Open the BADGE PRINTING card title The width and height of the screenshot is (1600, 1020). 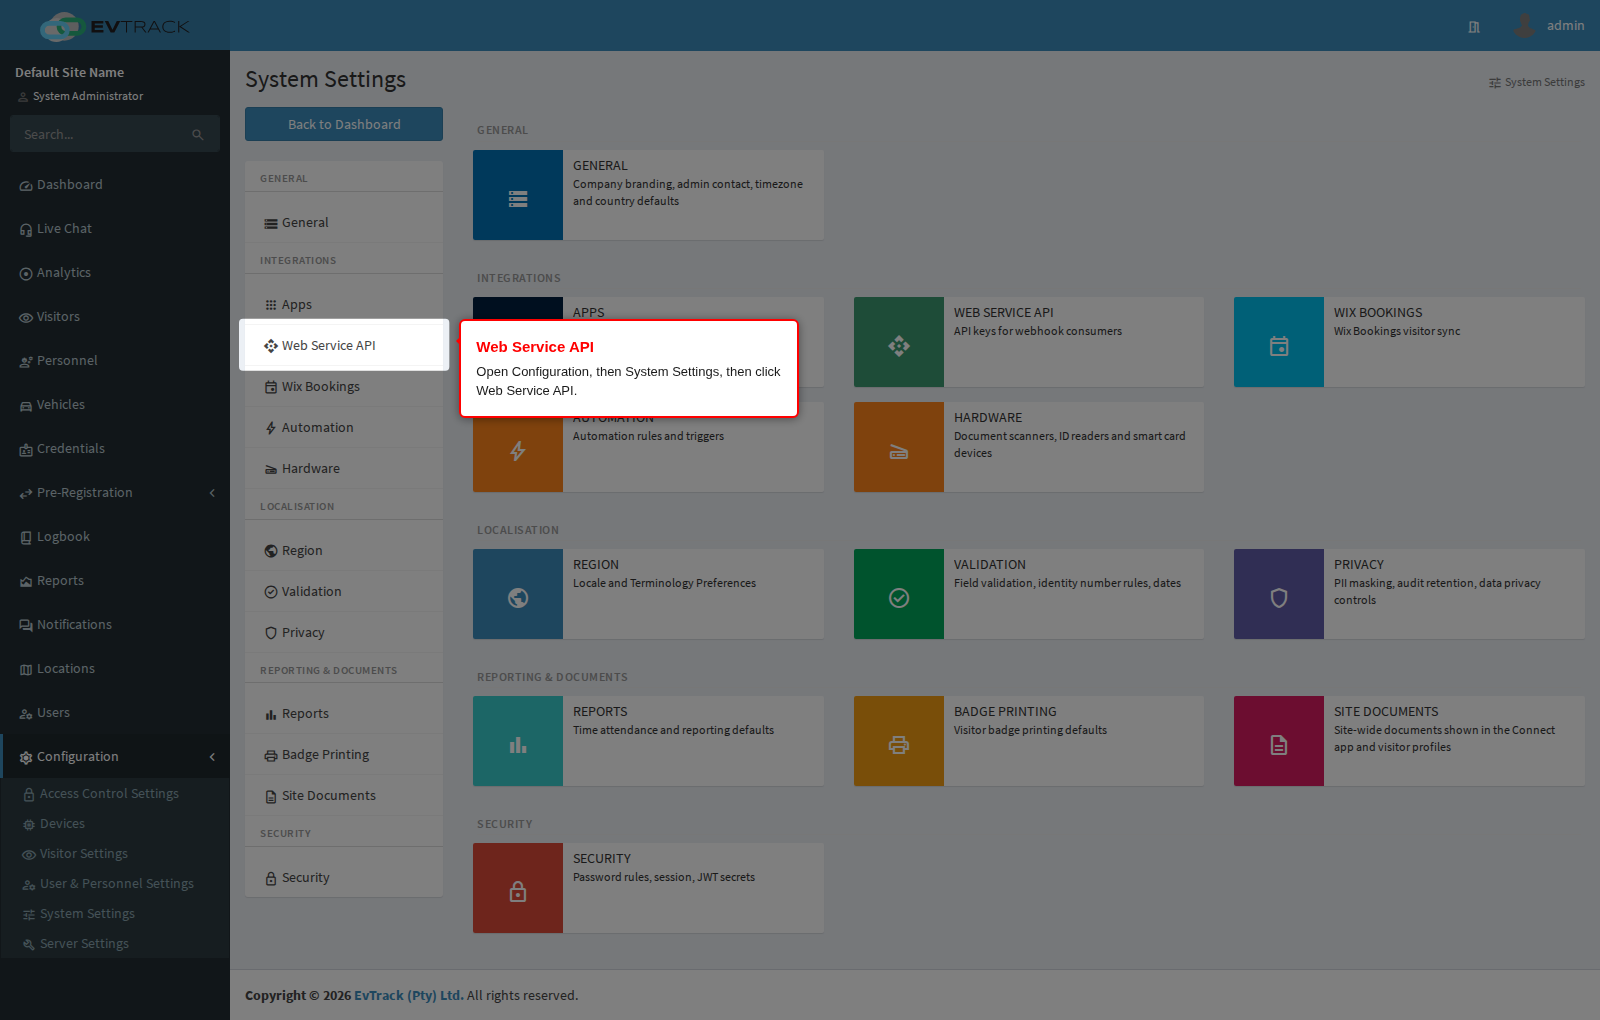tap(1005, 712)
